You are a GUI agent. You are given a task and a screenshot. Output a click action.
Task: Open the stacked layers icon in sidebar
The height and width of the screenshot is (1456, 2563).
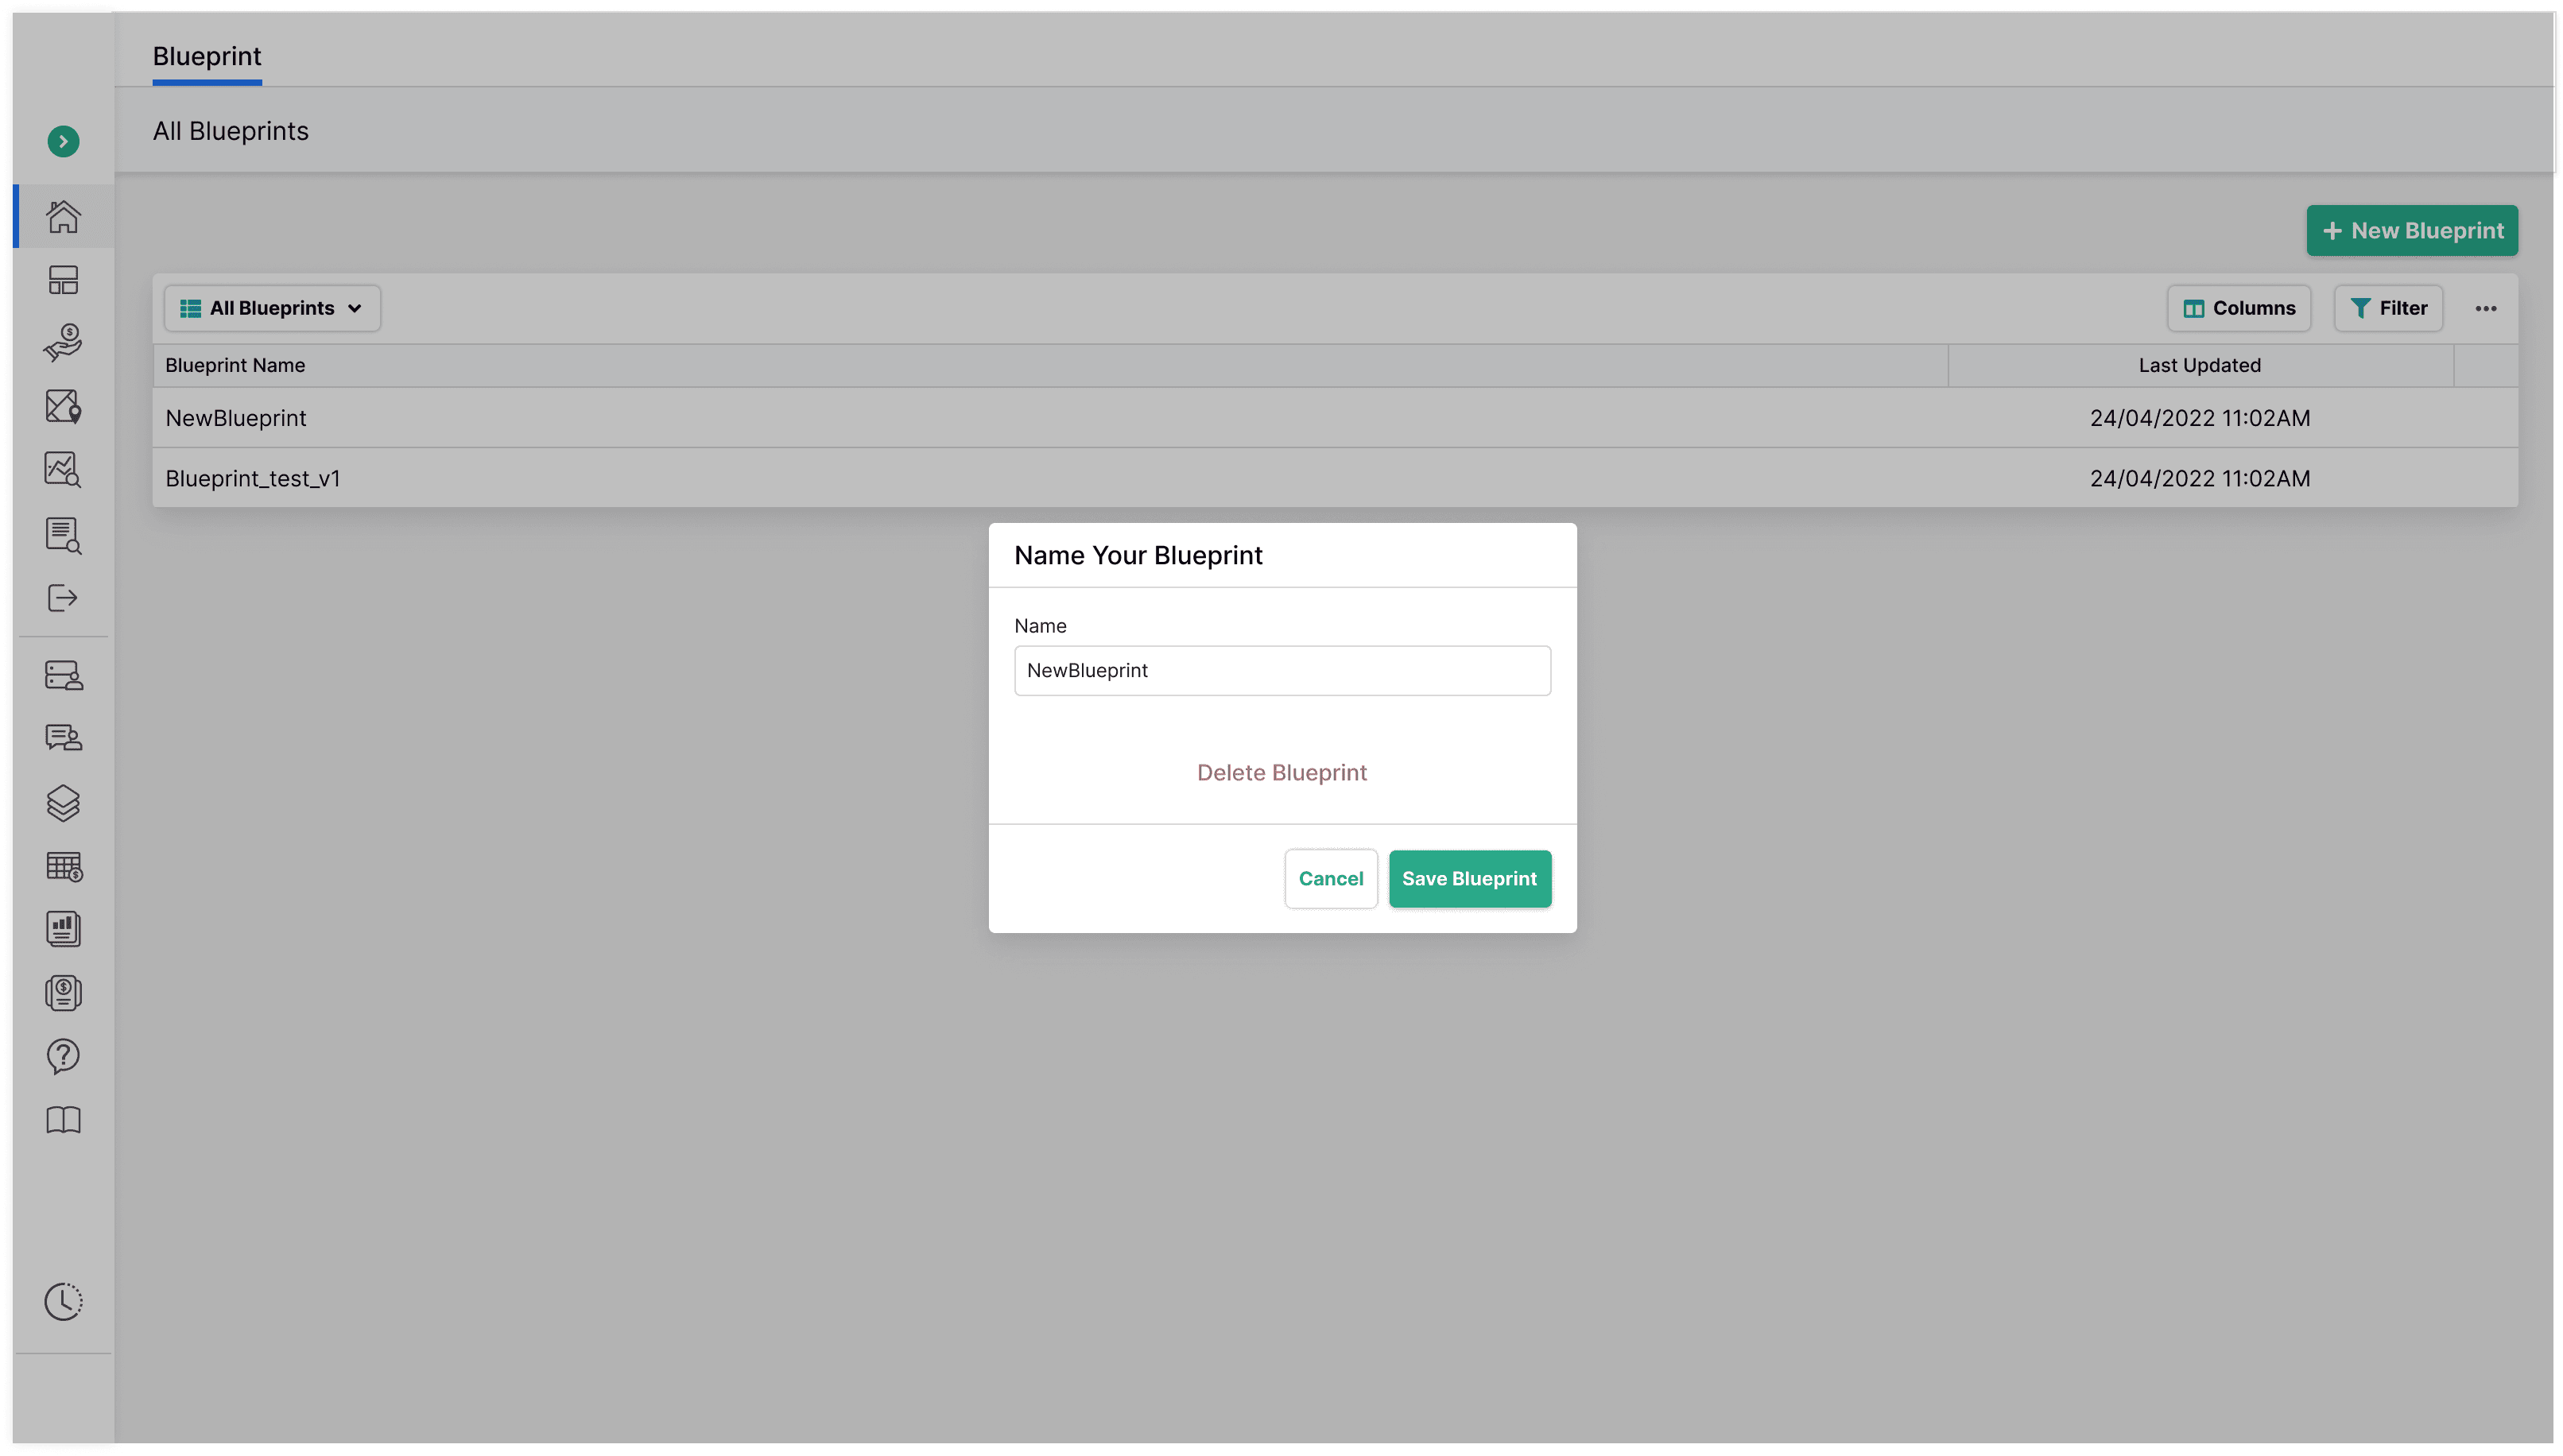click(63, 802)
